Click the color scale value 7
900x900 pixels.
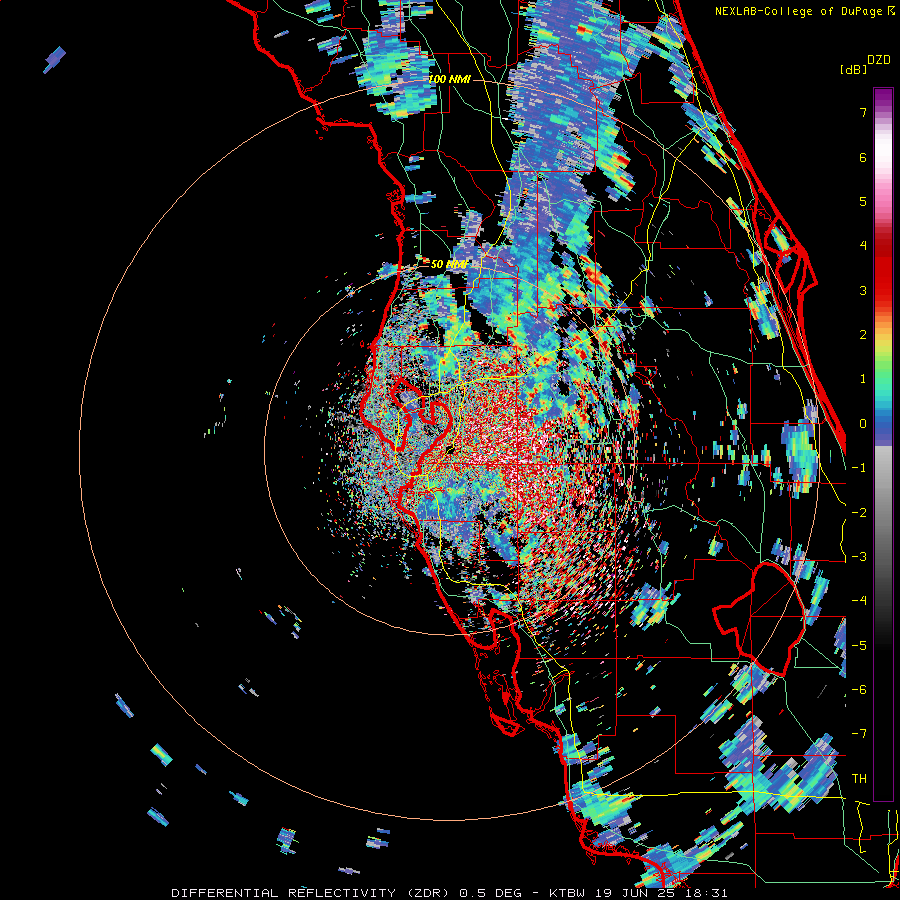(x=863, y=112)
